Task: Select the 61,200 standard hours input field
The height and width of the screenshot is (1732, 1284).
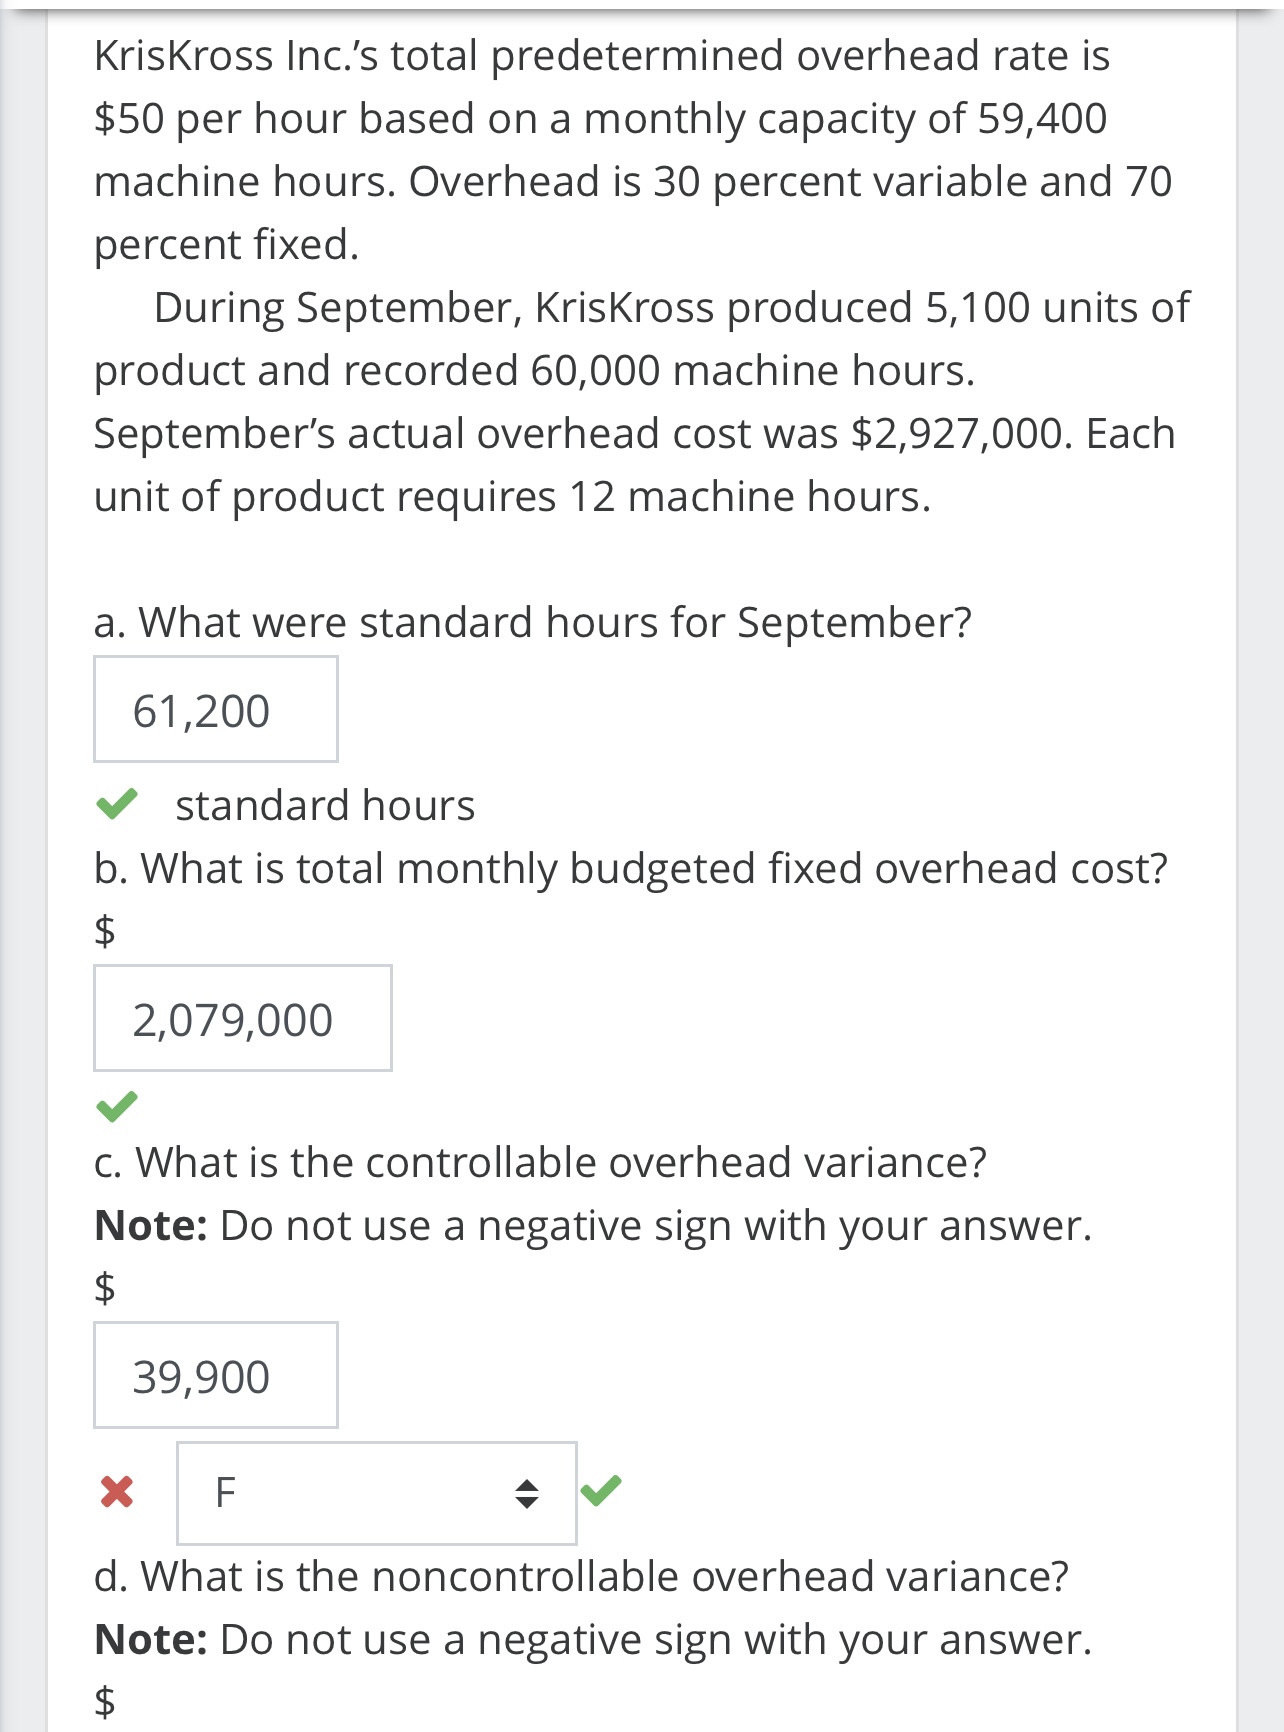Action: click(216, 708)
